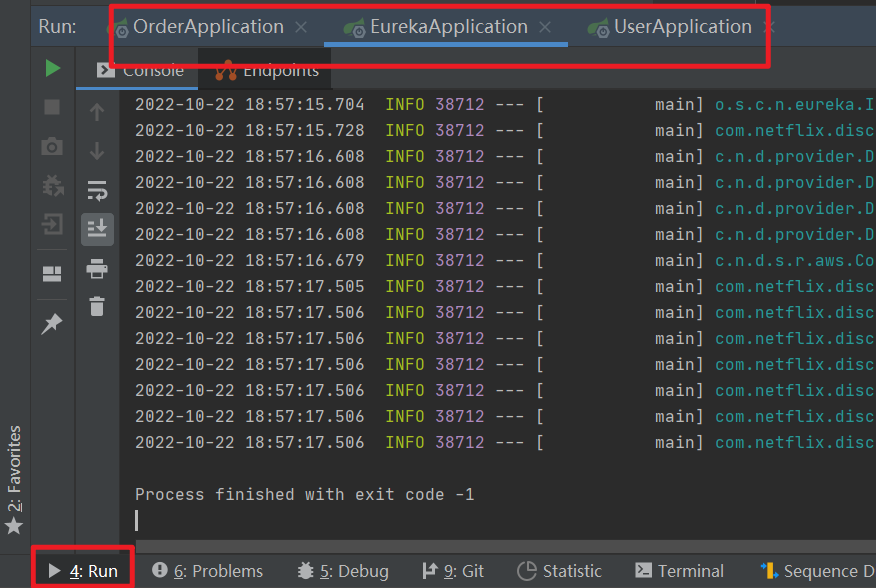
Task: Open the 4: Run tool window
Action: tap(83, 571)
